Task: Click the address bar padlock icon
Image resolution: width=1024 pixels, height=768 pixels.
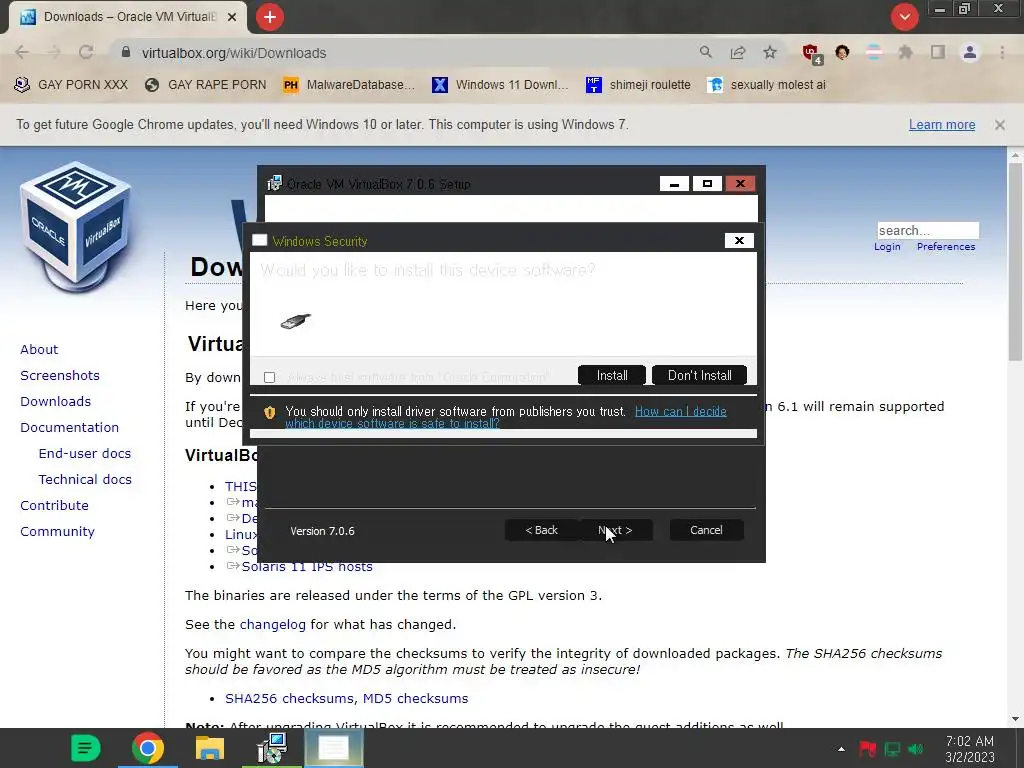Action: click(x=126, y=52)
